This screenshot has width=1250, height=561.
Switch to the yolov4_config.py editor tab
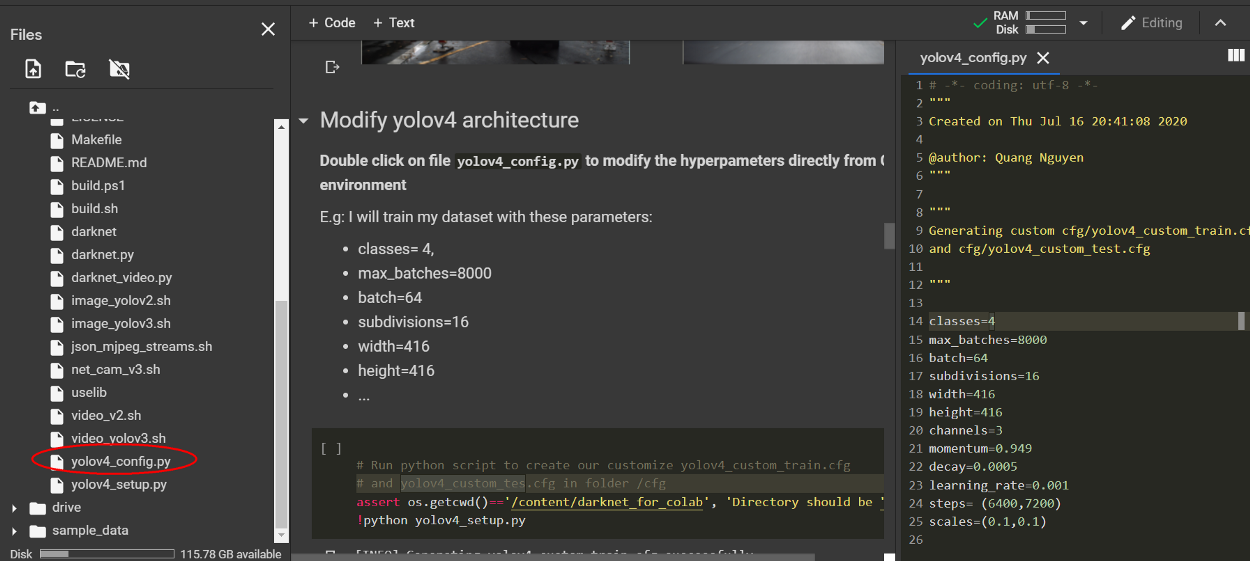pos(973,58)
